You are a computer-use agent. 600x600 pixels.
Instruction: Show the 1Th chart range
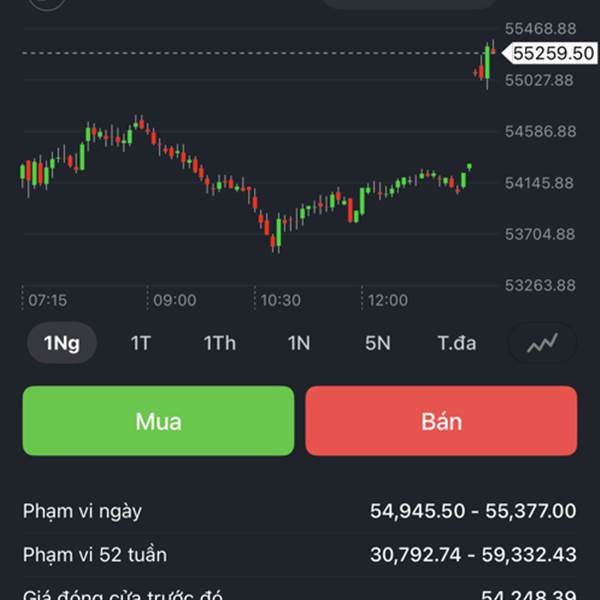point(220,343)
